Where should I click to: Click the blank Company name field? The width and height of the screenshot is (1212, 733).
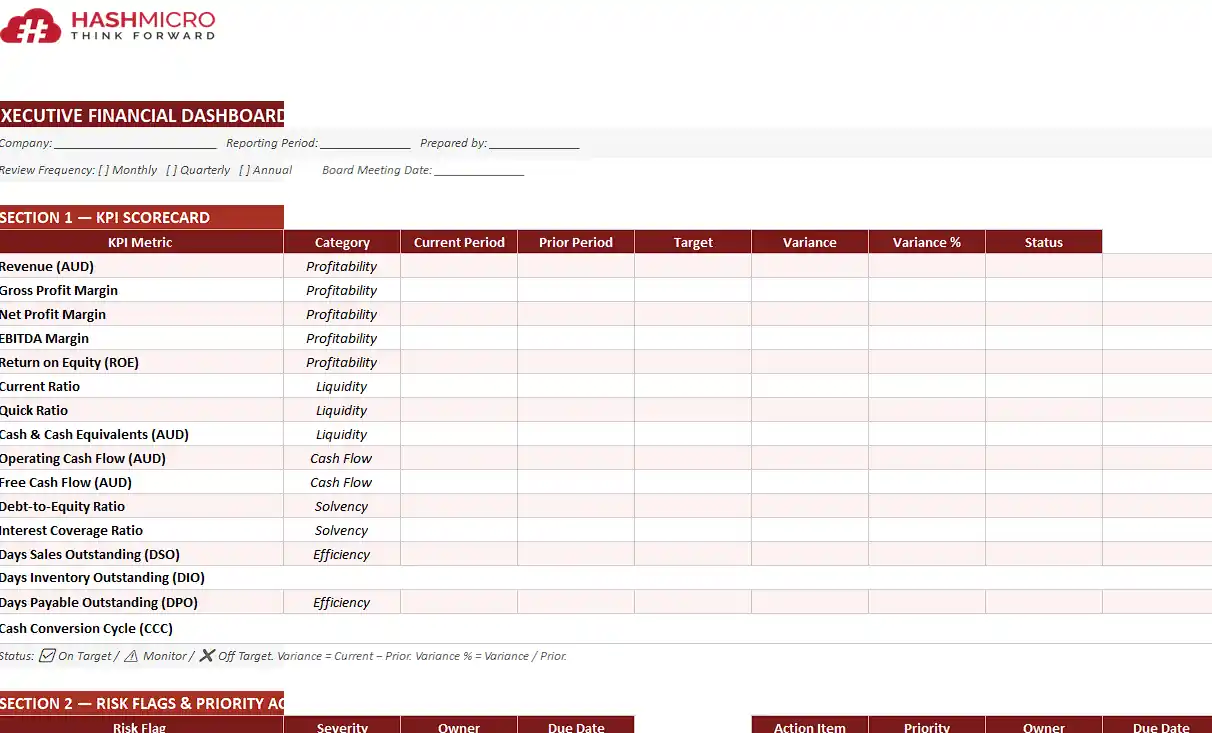click(x=135, y=144)
